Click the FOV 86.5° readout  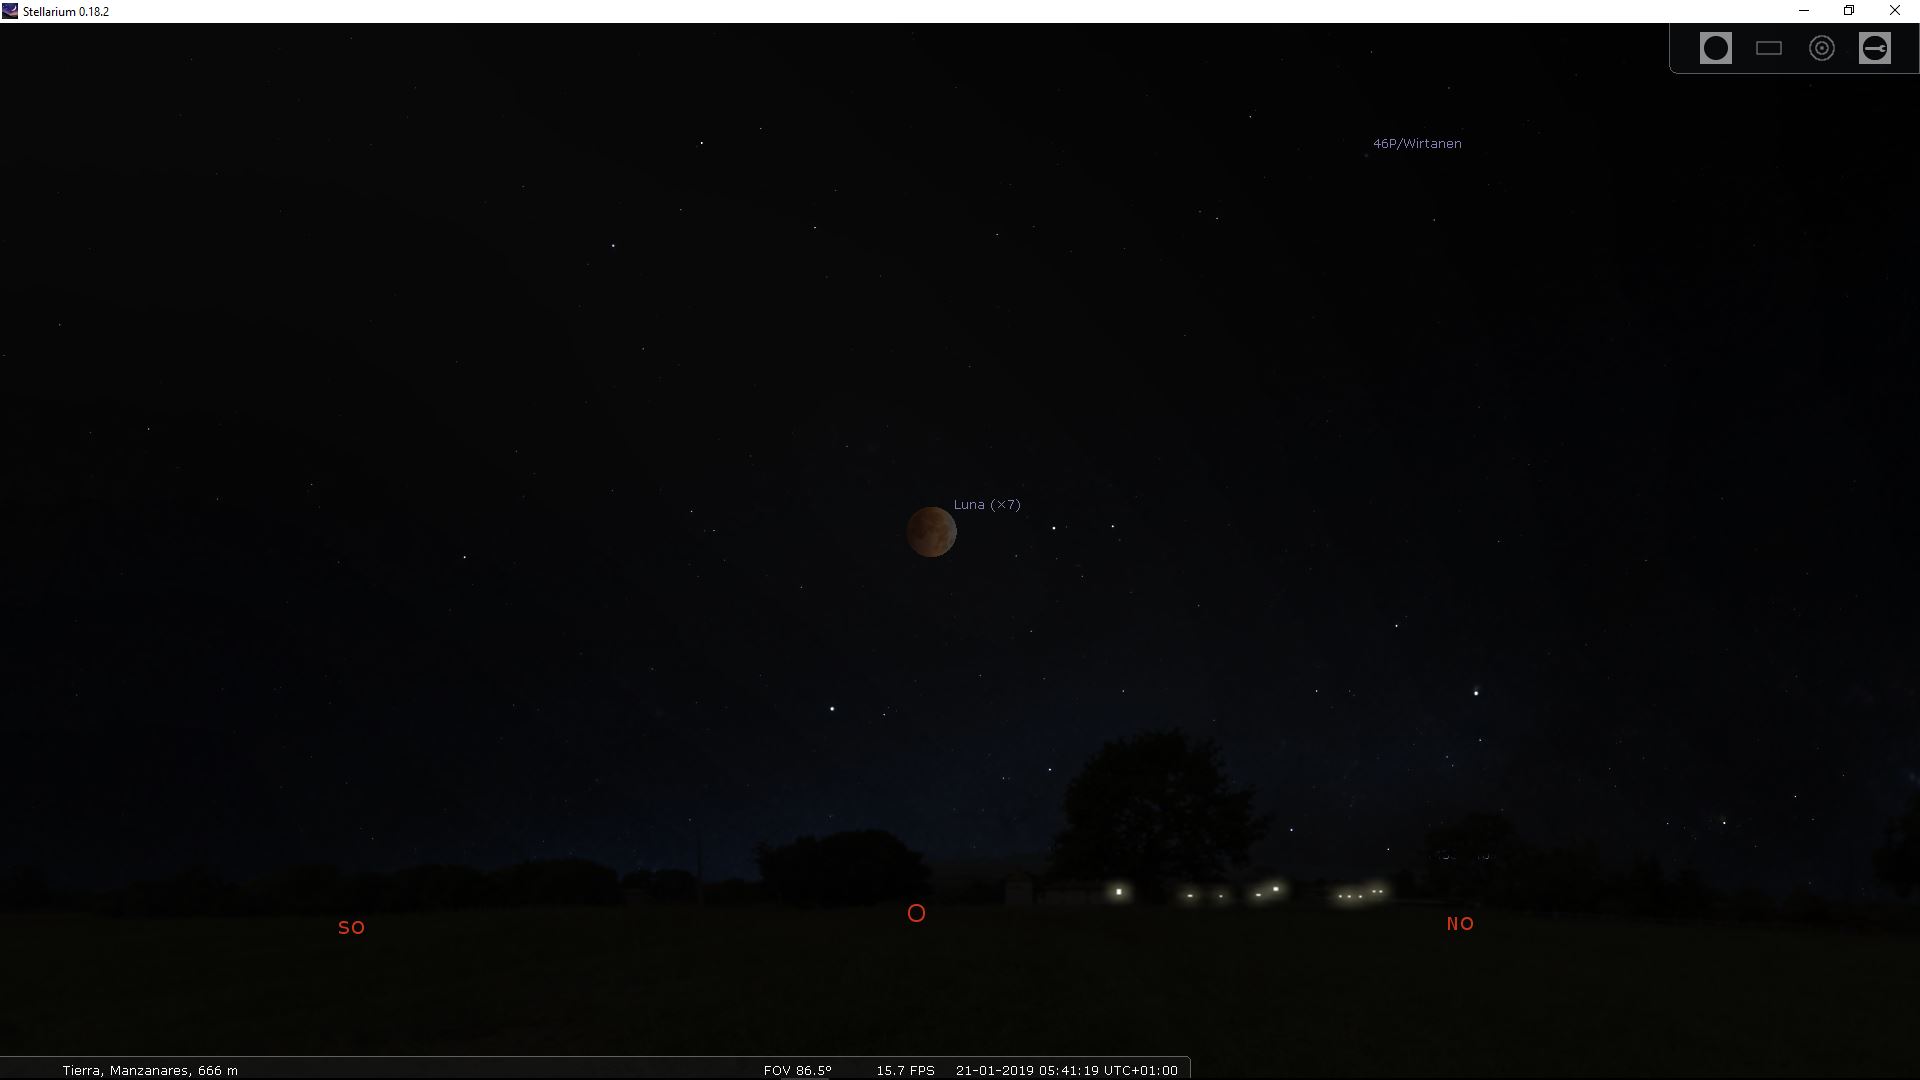pos(797,1070)
